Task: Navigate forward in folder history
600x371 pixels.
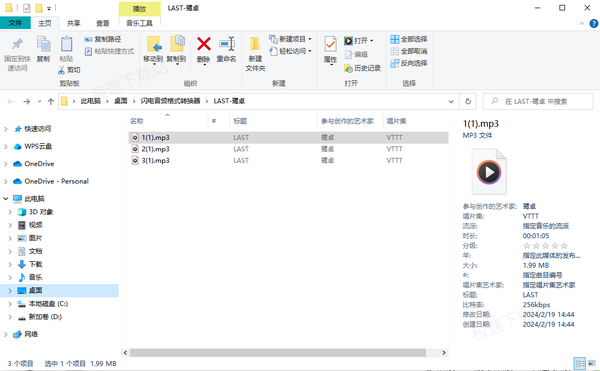Action: (26, 101)
